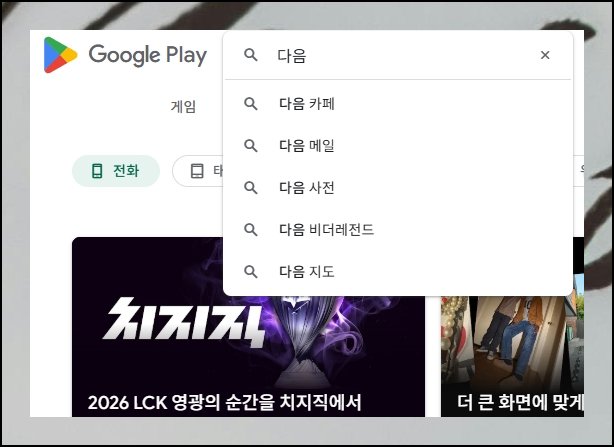Select the 다음 비더레전드 suggestion
The width and height of the screenshot is (614, 447).
pos(398,229)
